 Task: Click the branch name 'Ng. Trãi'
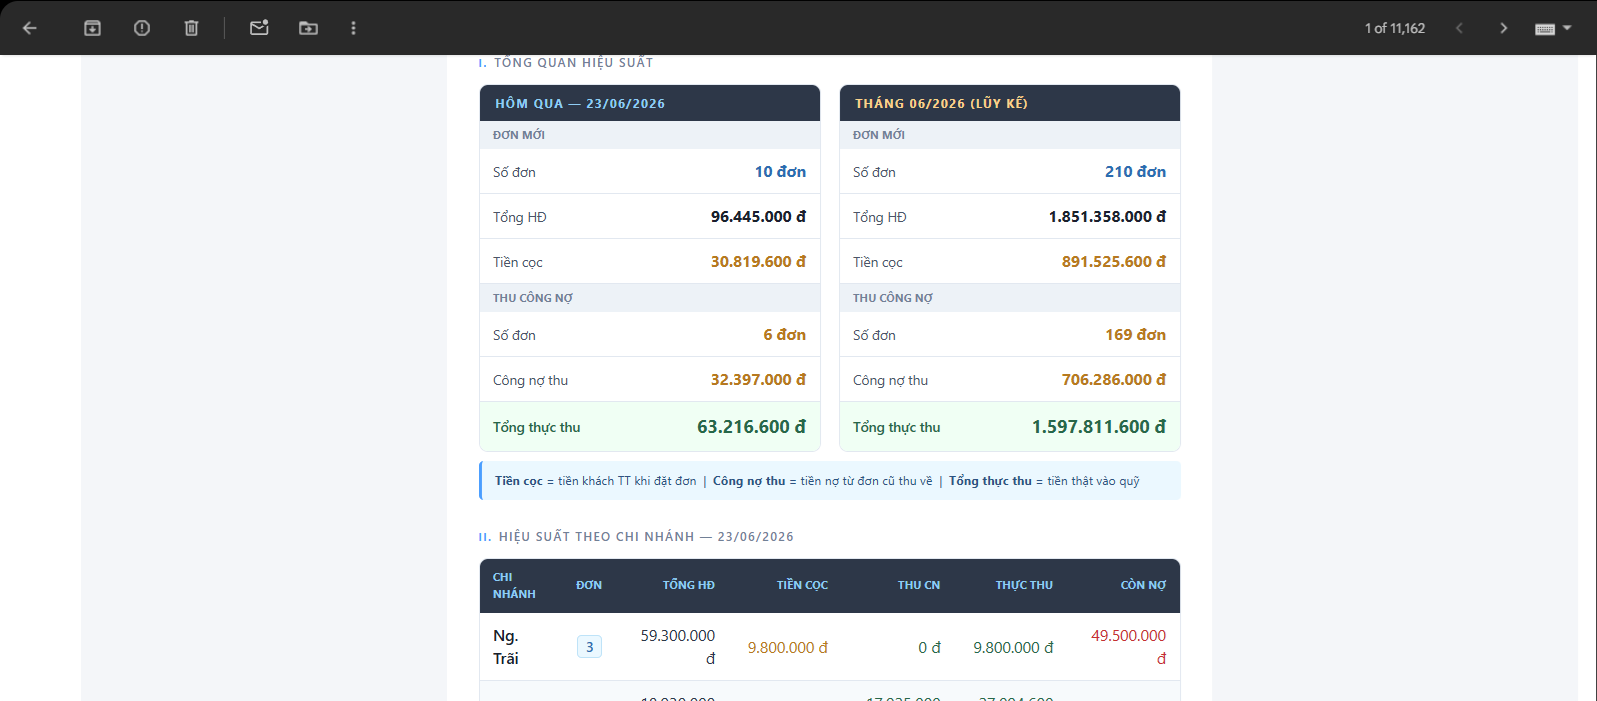(x=506, y=647)
